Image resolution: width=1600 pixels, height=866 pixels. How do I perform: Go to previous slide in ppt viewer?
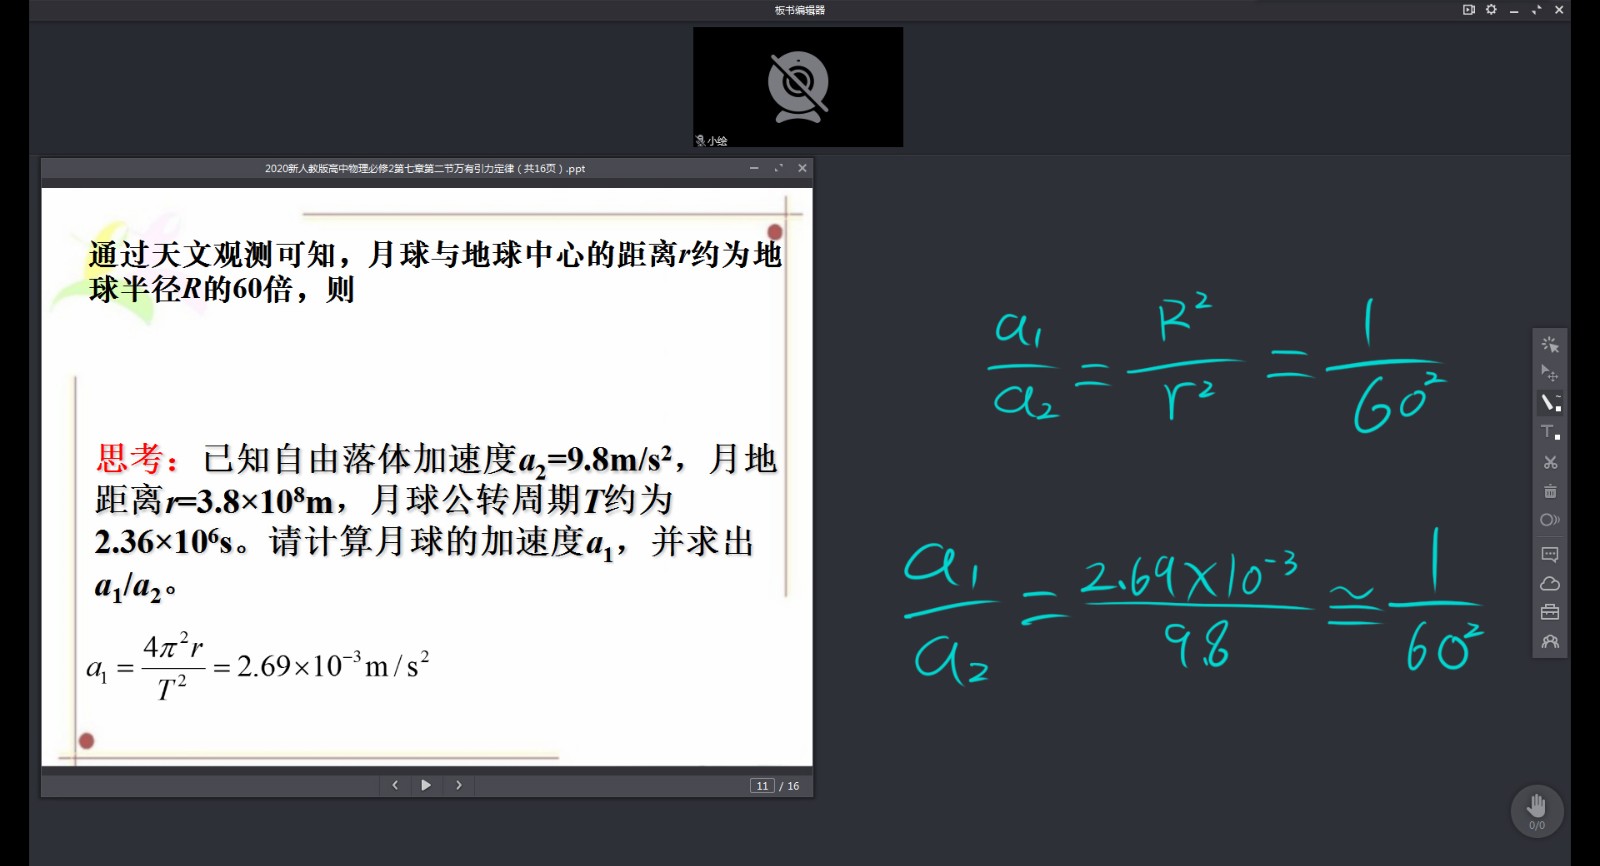[395, 785]
